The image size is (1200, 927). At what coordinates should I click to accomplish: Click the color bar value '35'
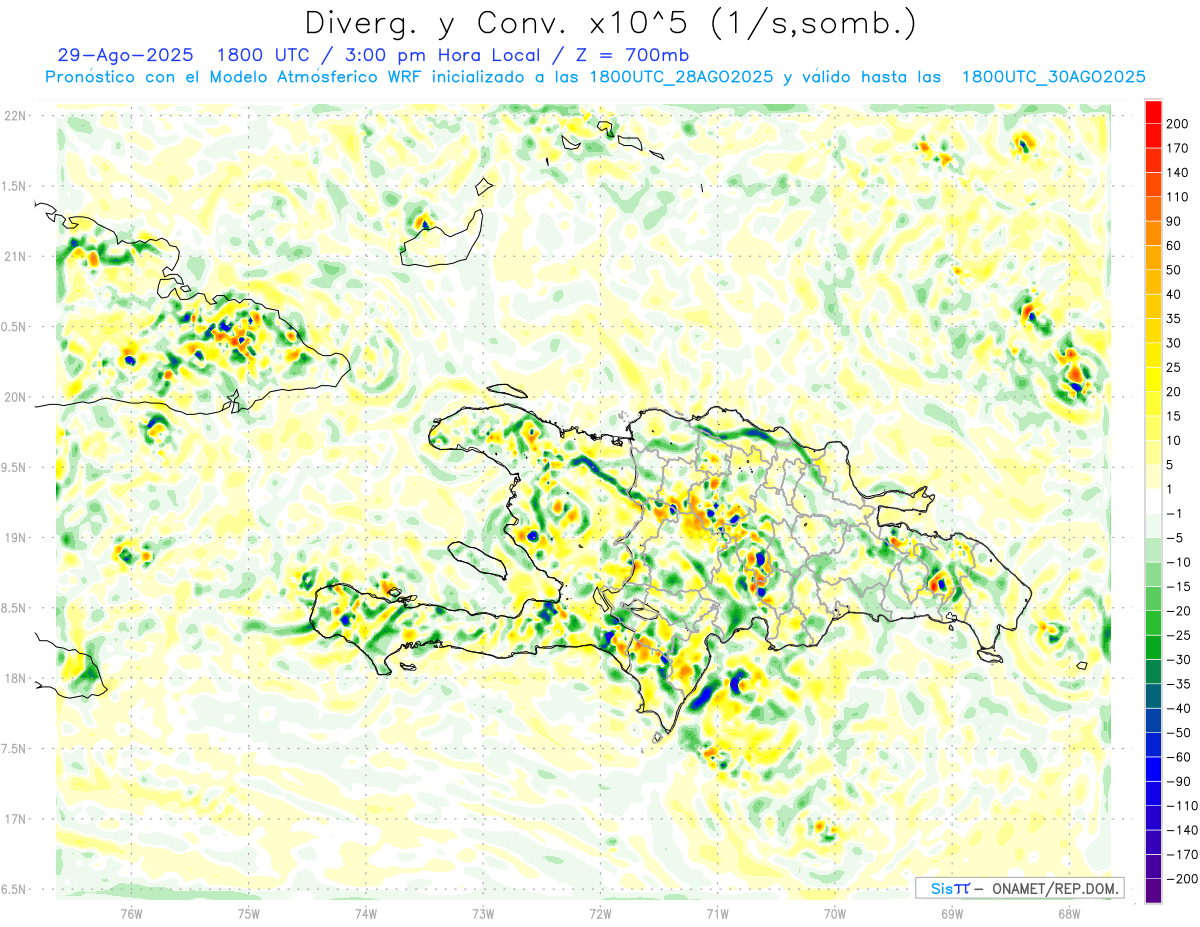point(1174,319)
